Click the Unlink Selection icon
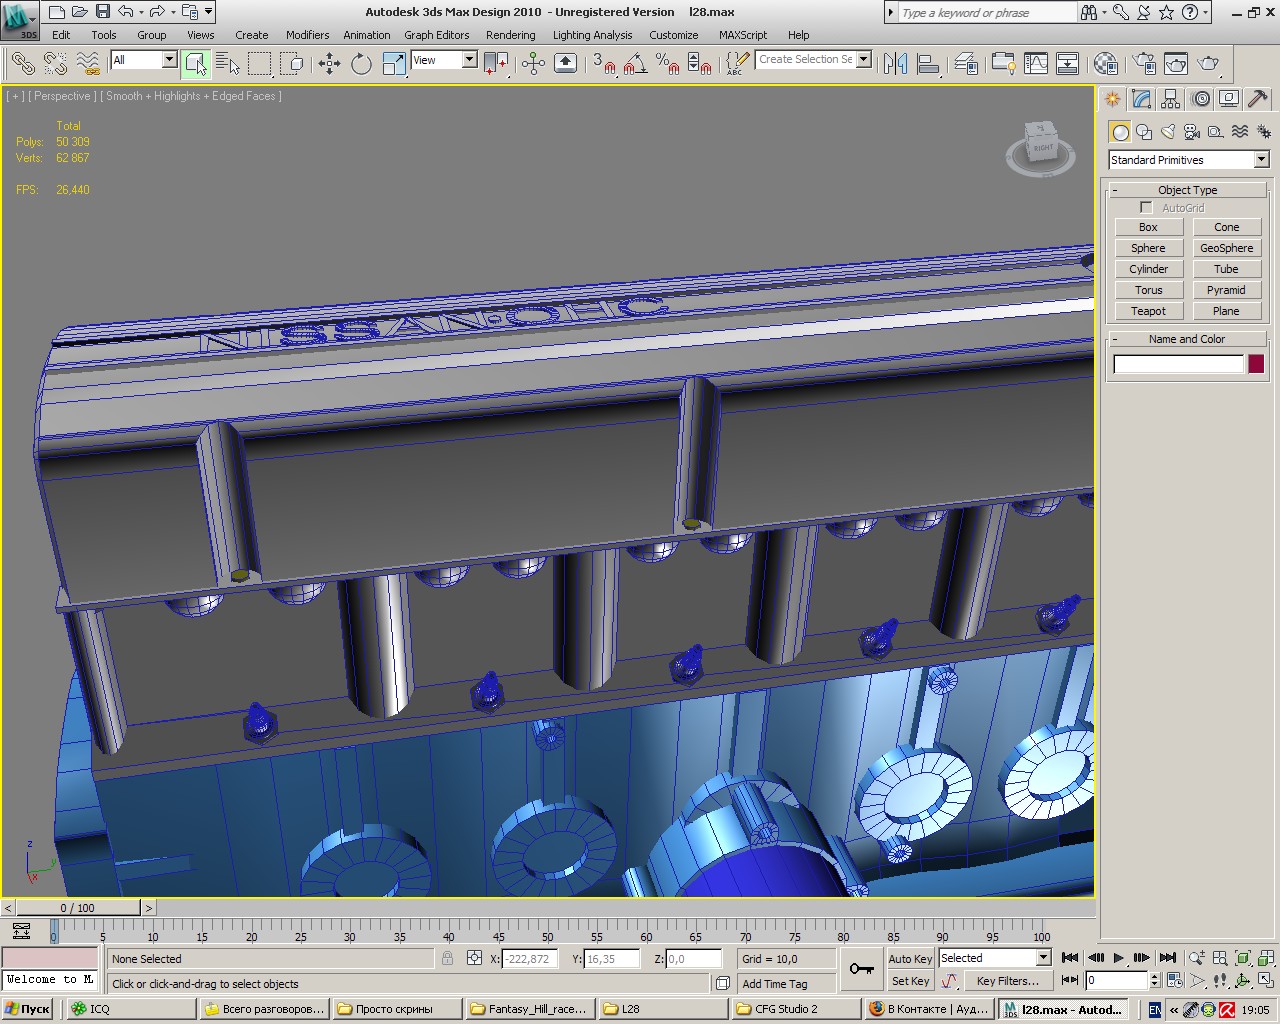 click(x=56, y=64)
